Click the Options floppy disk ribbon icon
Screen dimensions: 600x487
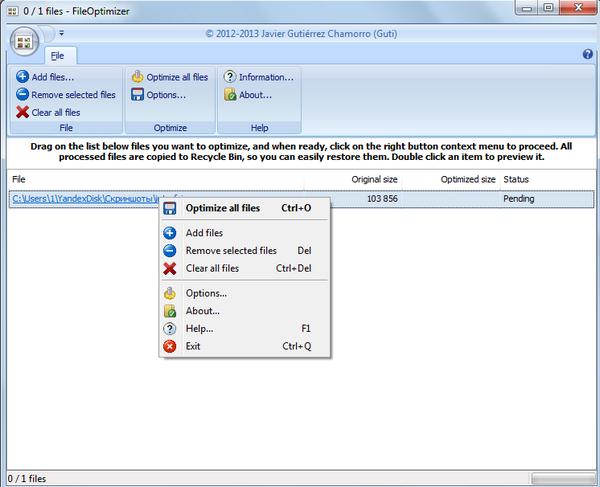(x=137, y=94)
